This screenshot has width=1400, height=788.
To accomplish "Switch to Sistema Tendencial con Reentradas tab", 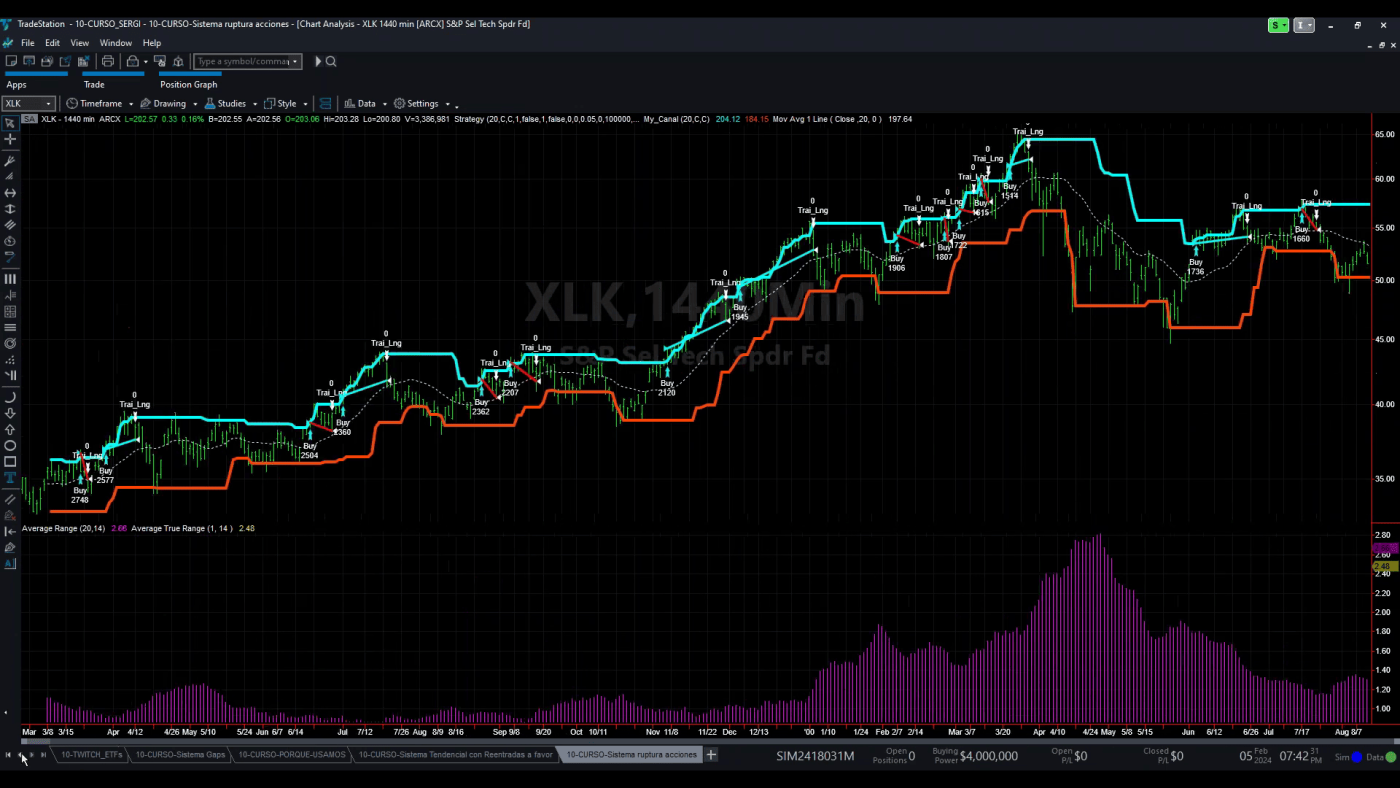I will tap(455, 755).
